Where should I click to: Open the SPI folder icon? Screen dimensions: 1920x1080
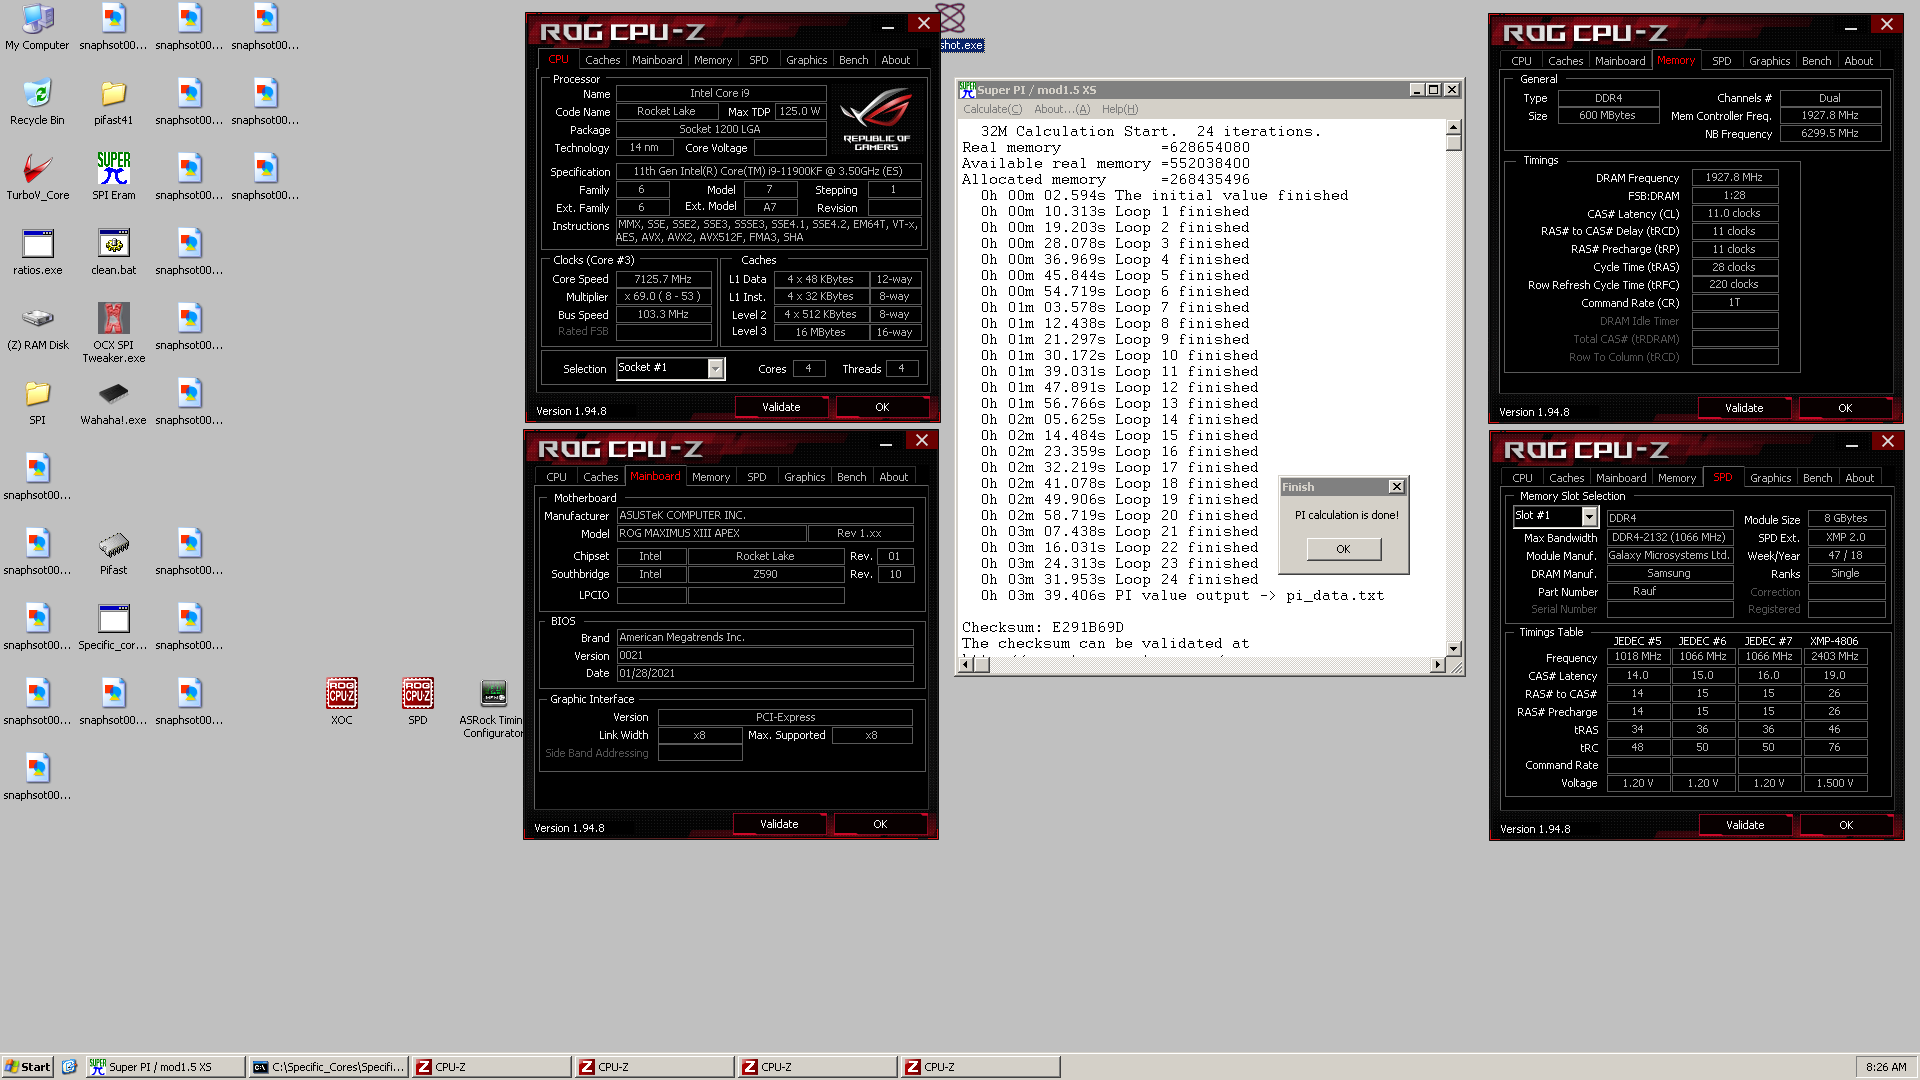point(37,402)
